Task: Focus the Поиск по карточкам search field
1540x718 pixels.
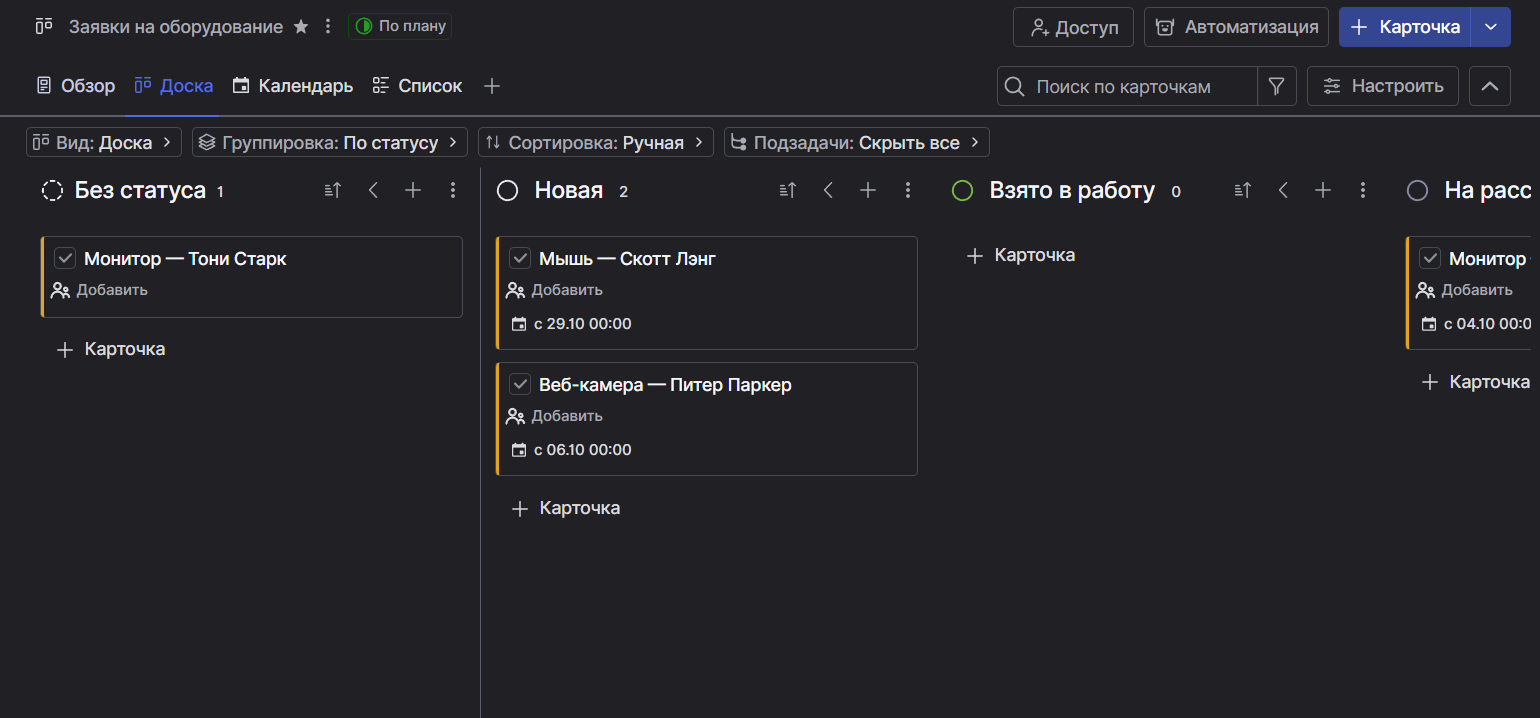Action: click(x=1127, y=86)
